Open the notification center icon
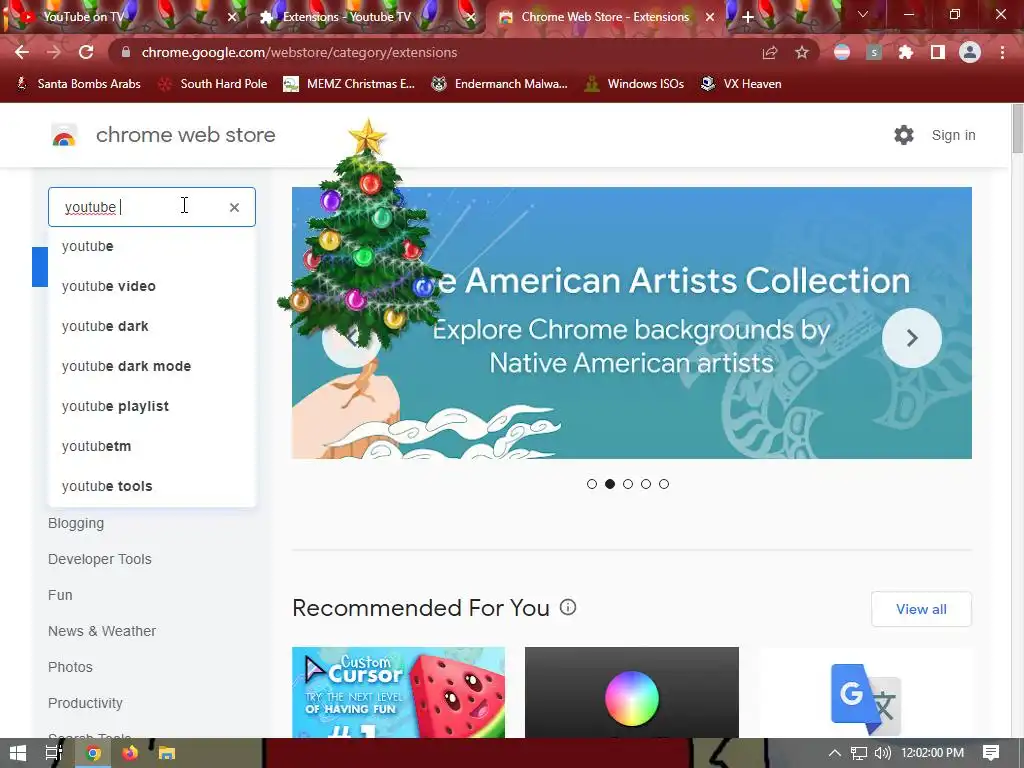This screenshot has height=768, width=1024. (x=991, y=753)
